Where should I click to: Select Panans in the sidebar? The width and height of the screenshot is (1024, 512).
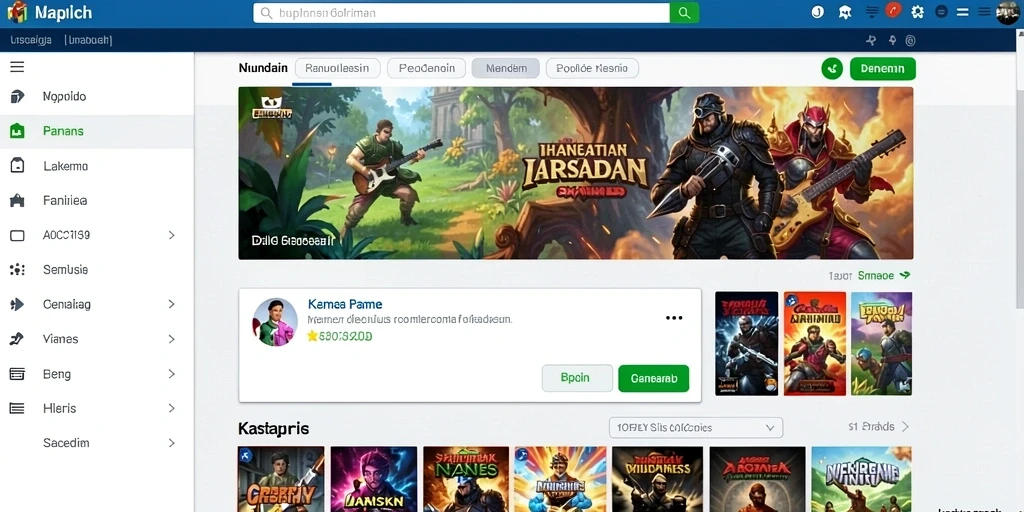(x=97, y=131)
